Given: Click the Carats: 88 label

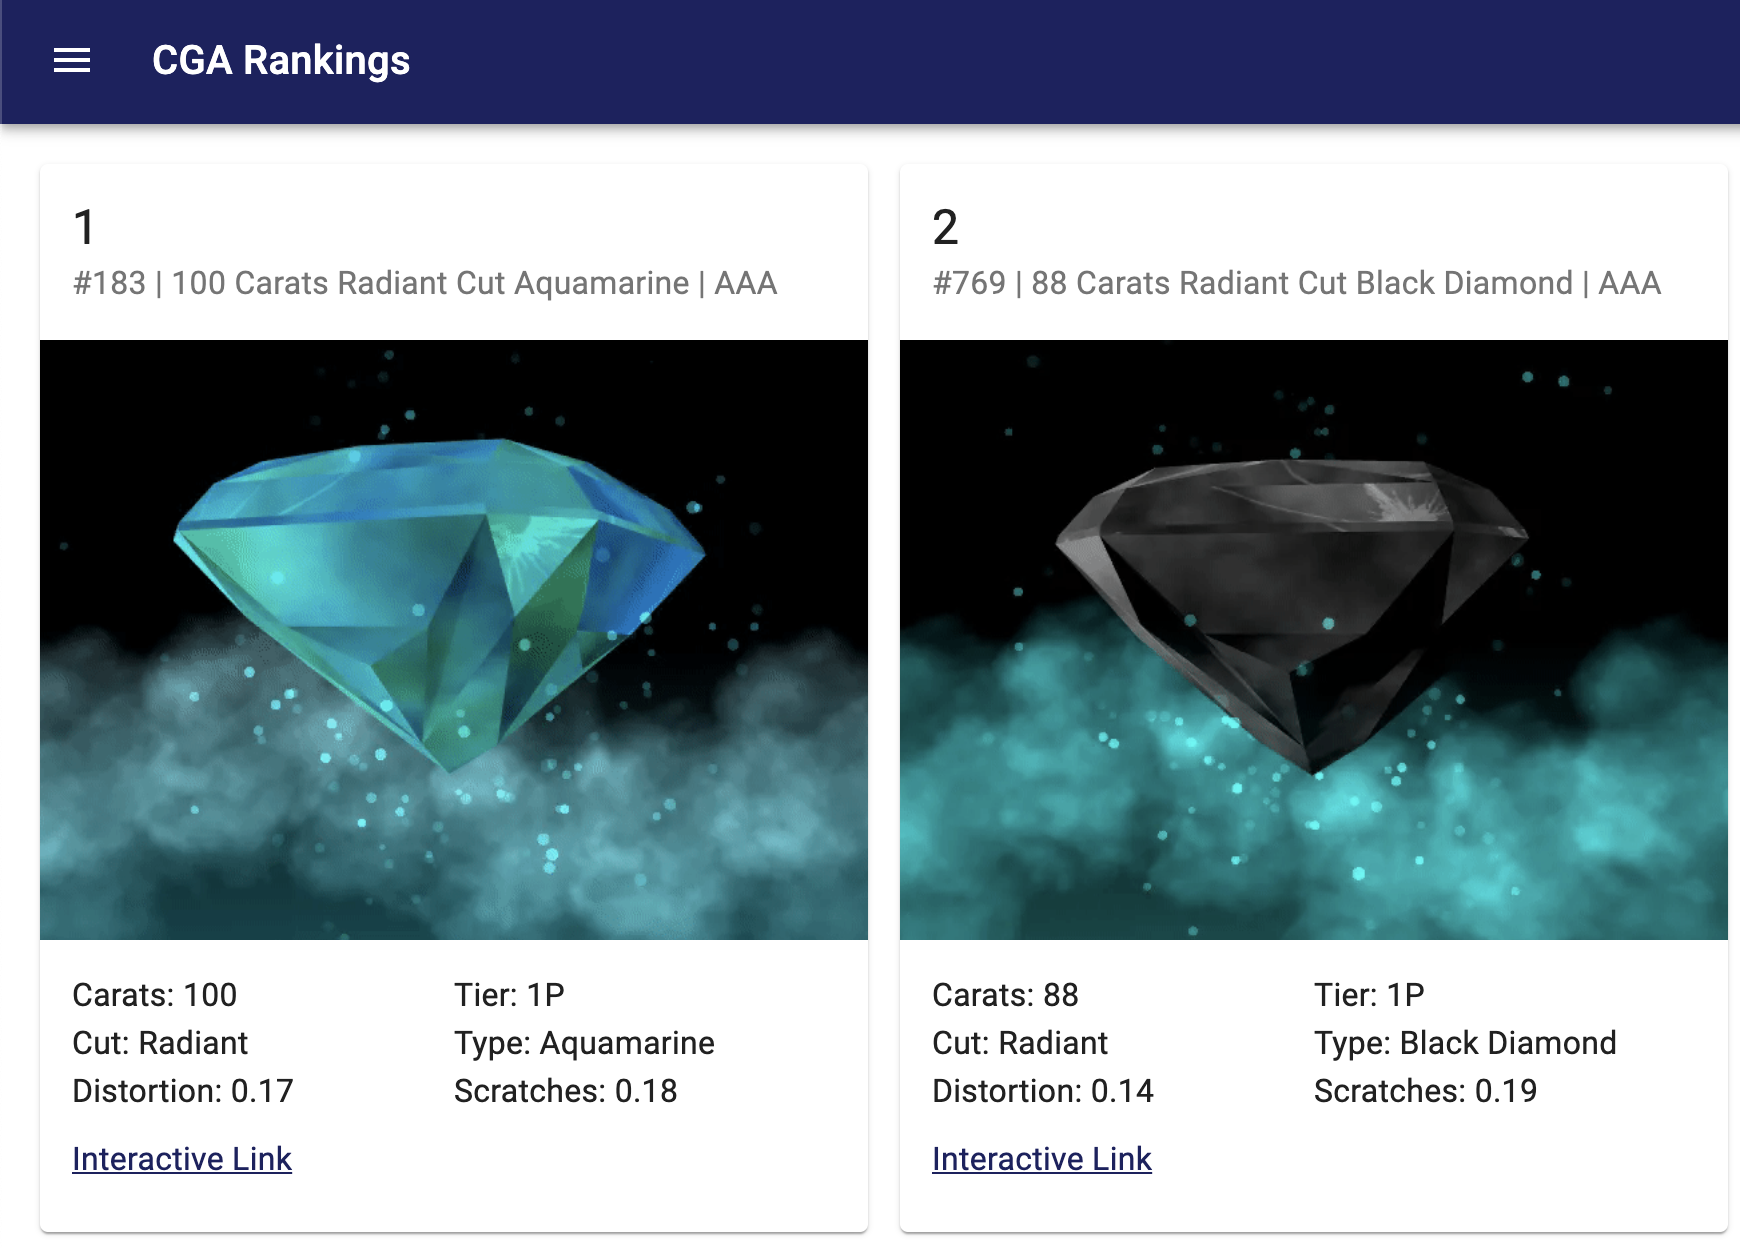Looking at the screenshot, I should coord(1006,995).
